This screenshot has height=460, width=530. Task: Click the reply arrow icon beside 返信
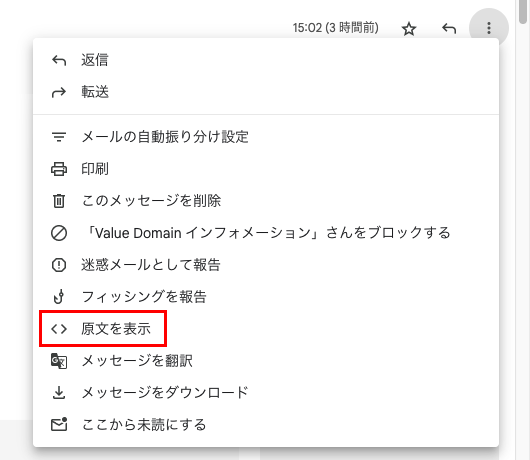coord(59,60)
